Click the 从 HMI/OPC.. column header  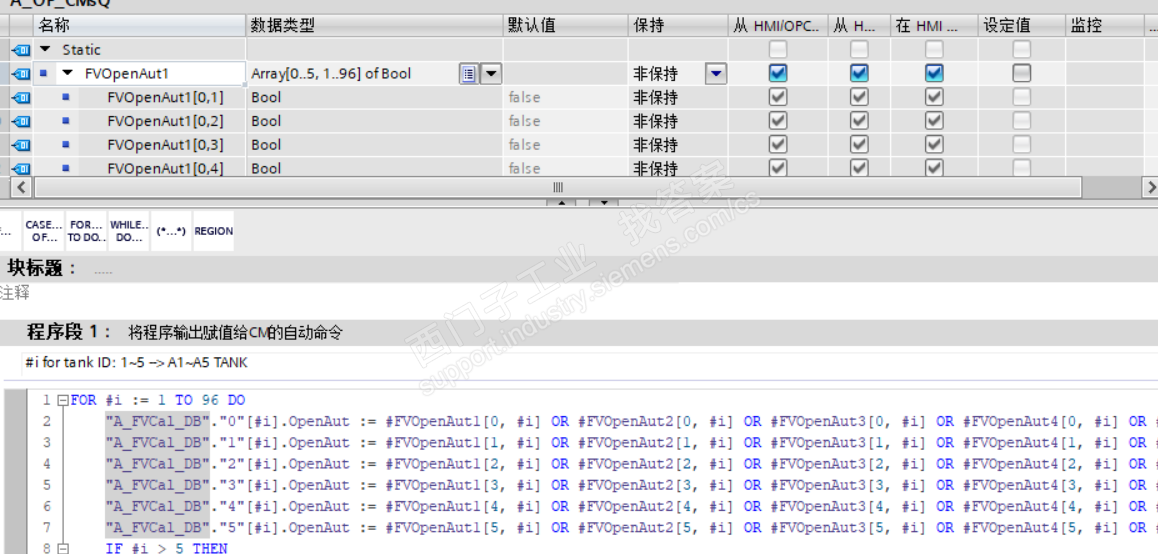click(x=778, y=26)
